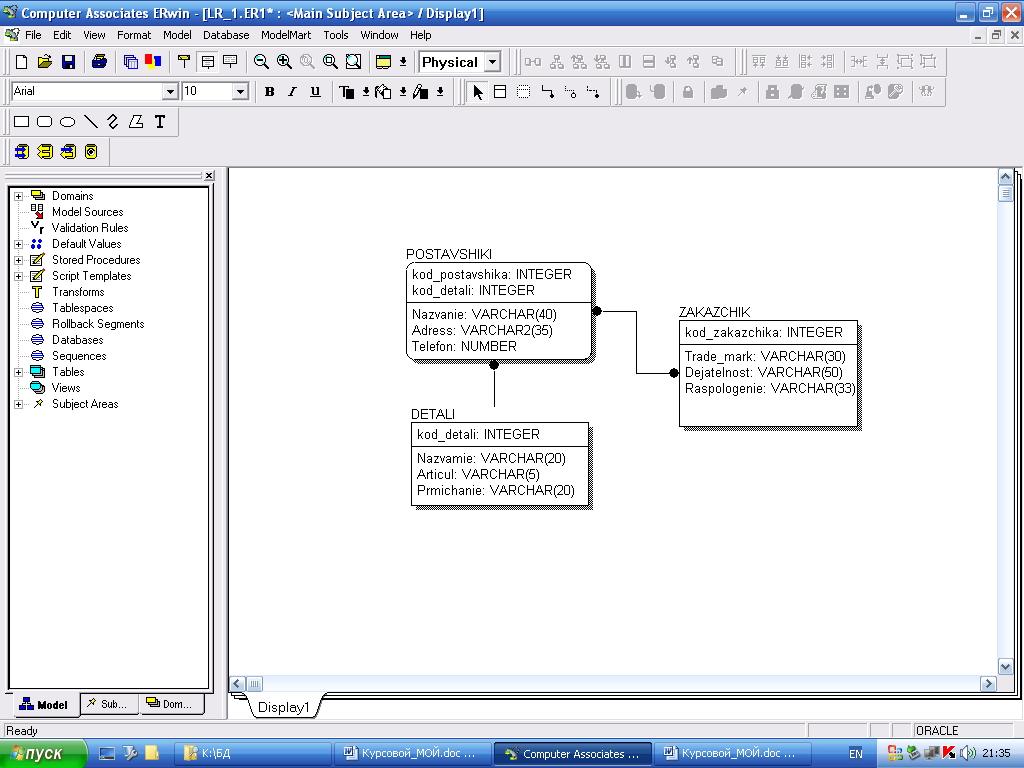
Task: Open Stored Procedures in model explorer
Action: point(96,260)
